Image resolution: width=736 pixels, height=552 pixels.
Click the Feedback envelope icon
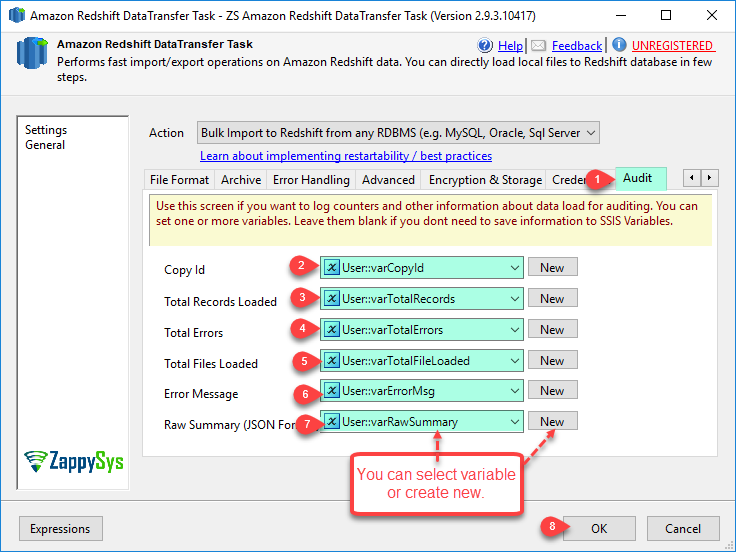pos(538,46)
